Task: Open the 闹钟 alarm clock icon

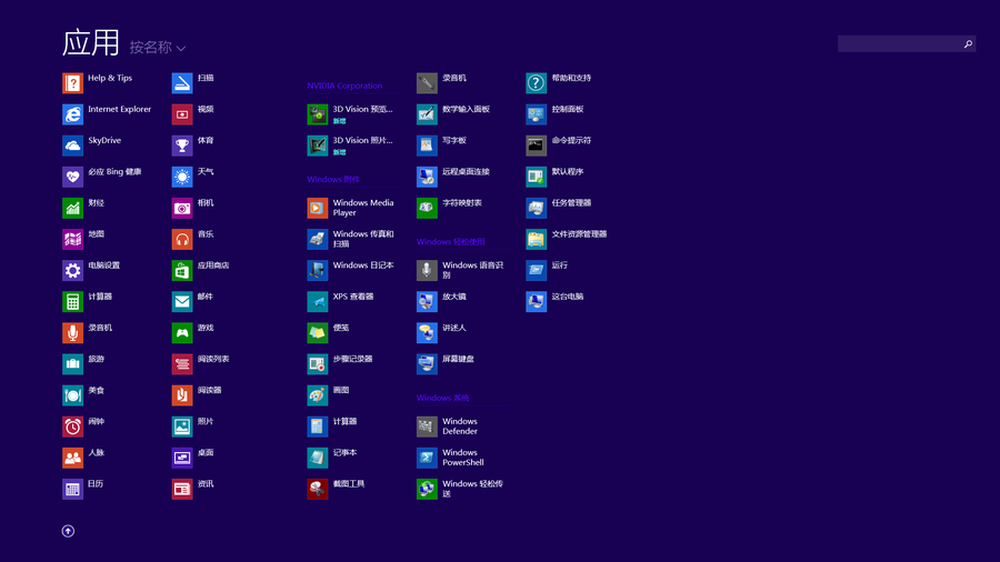Action: pos(73,427)
